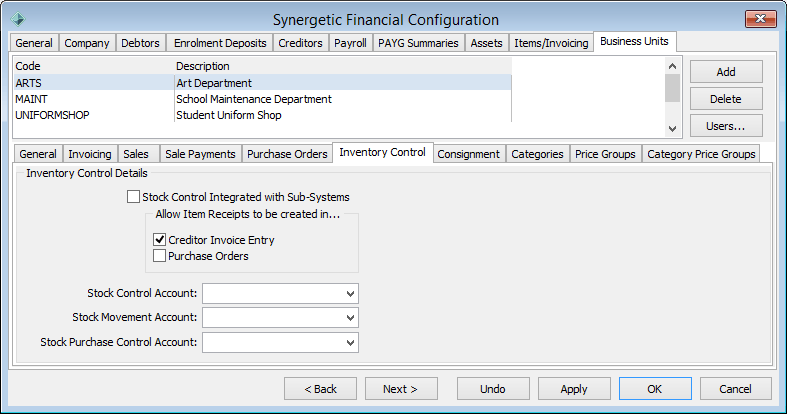Open the Purchase Orders sub-tab
Image resolution: width=787 pixels, height=414 pixels.
click(x=287, y=154)
